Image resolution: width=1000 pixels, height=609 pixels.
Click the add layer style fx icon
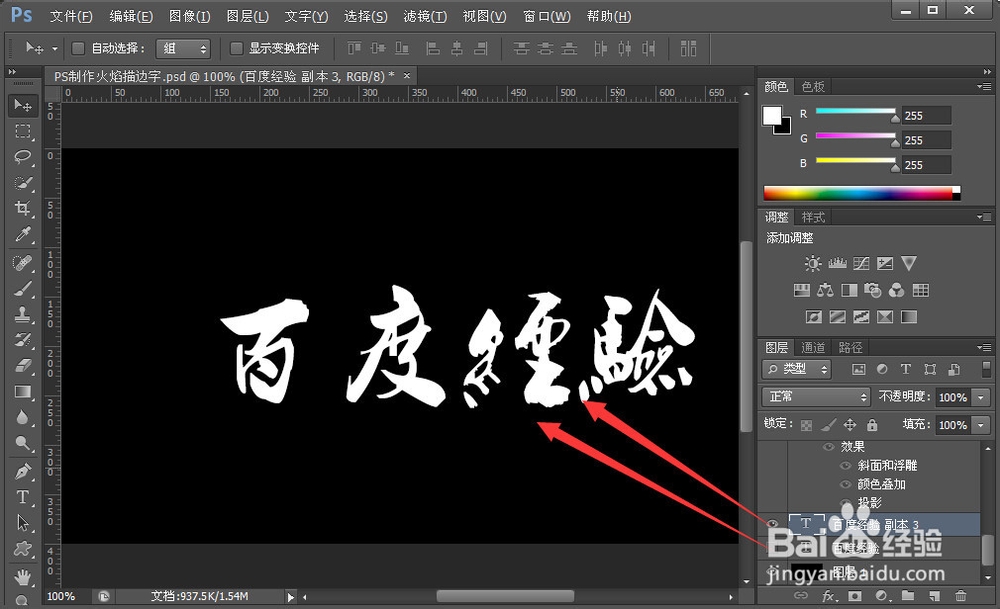(x=828, y=596)
